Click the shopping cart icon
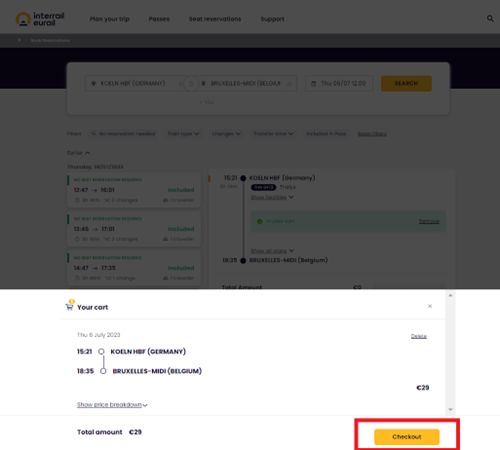Image resolution: width=500 pixels, height=450 pixels. click(x=69, y=306)
